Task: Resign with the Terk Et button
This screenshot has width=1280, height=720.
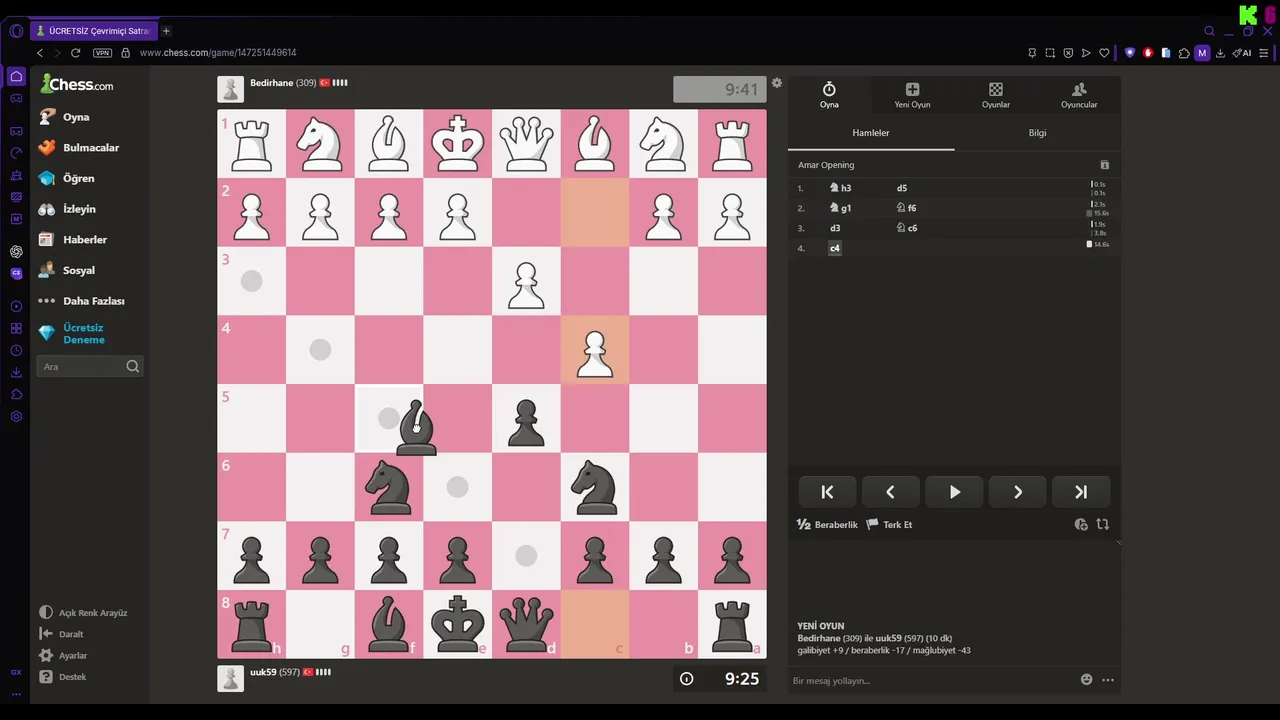Action: click(x=889, y=525)
